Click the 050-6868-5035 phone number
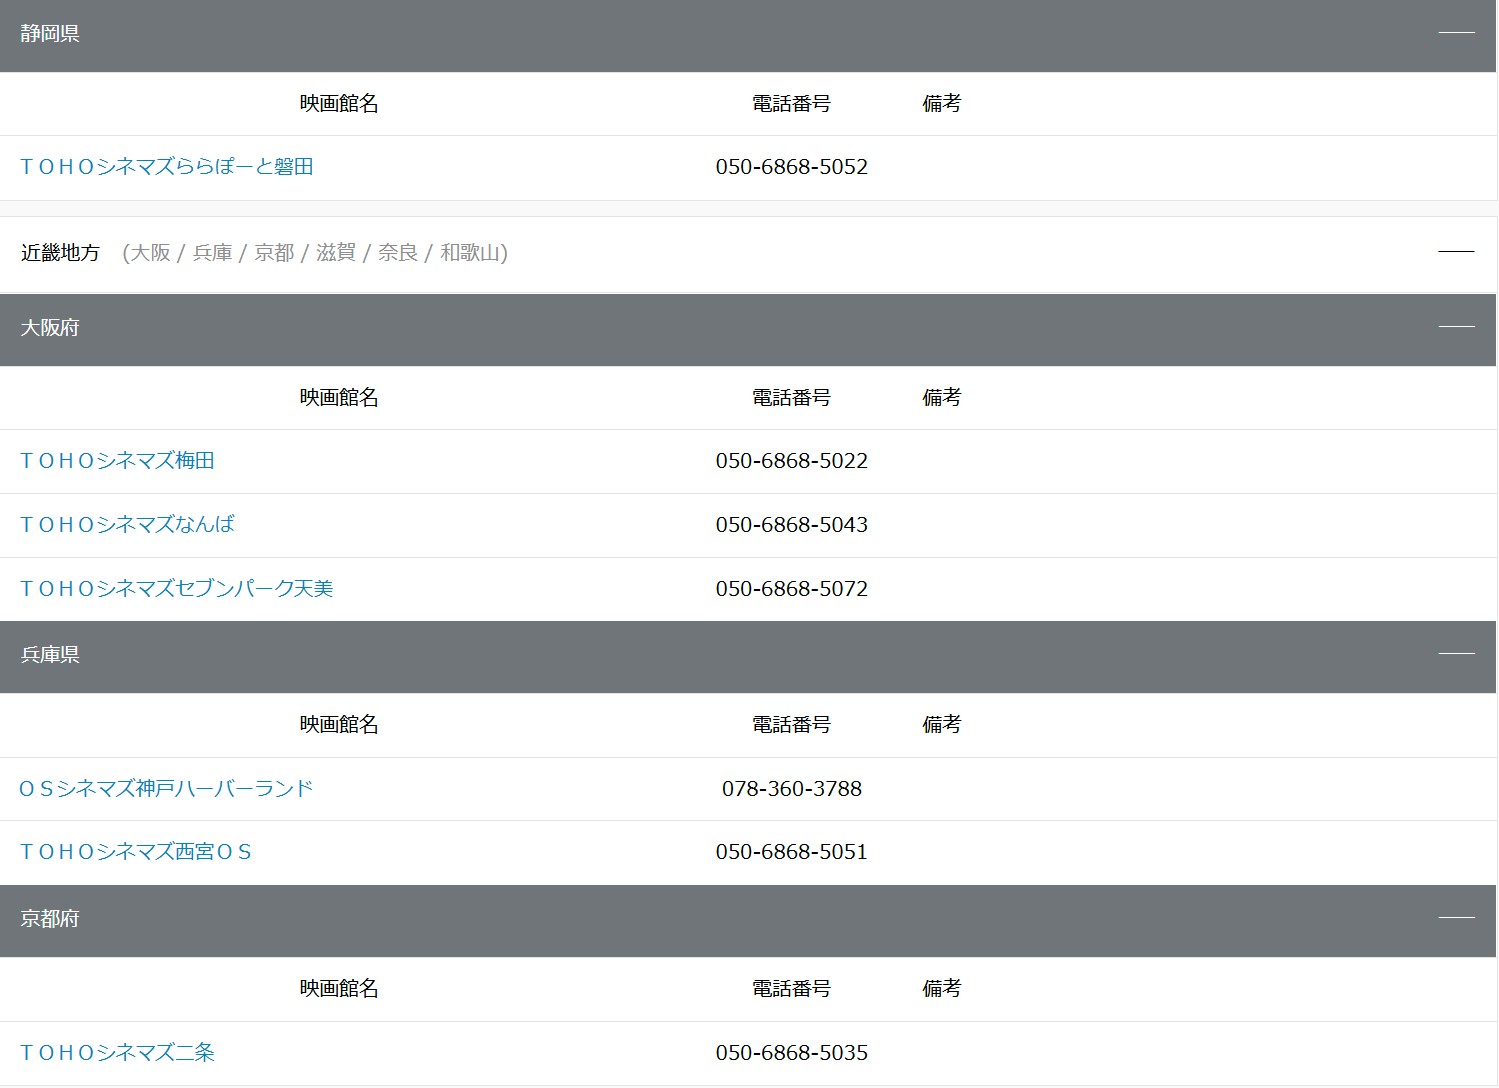Screen dimensions: 1499x1088 click(x=791, y=1053)
